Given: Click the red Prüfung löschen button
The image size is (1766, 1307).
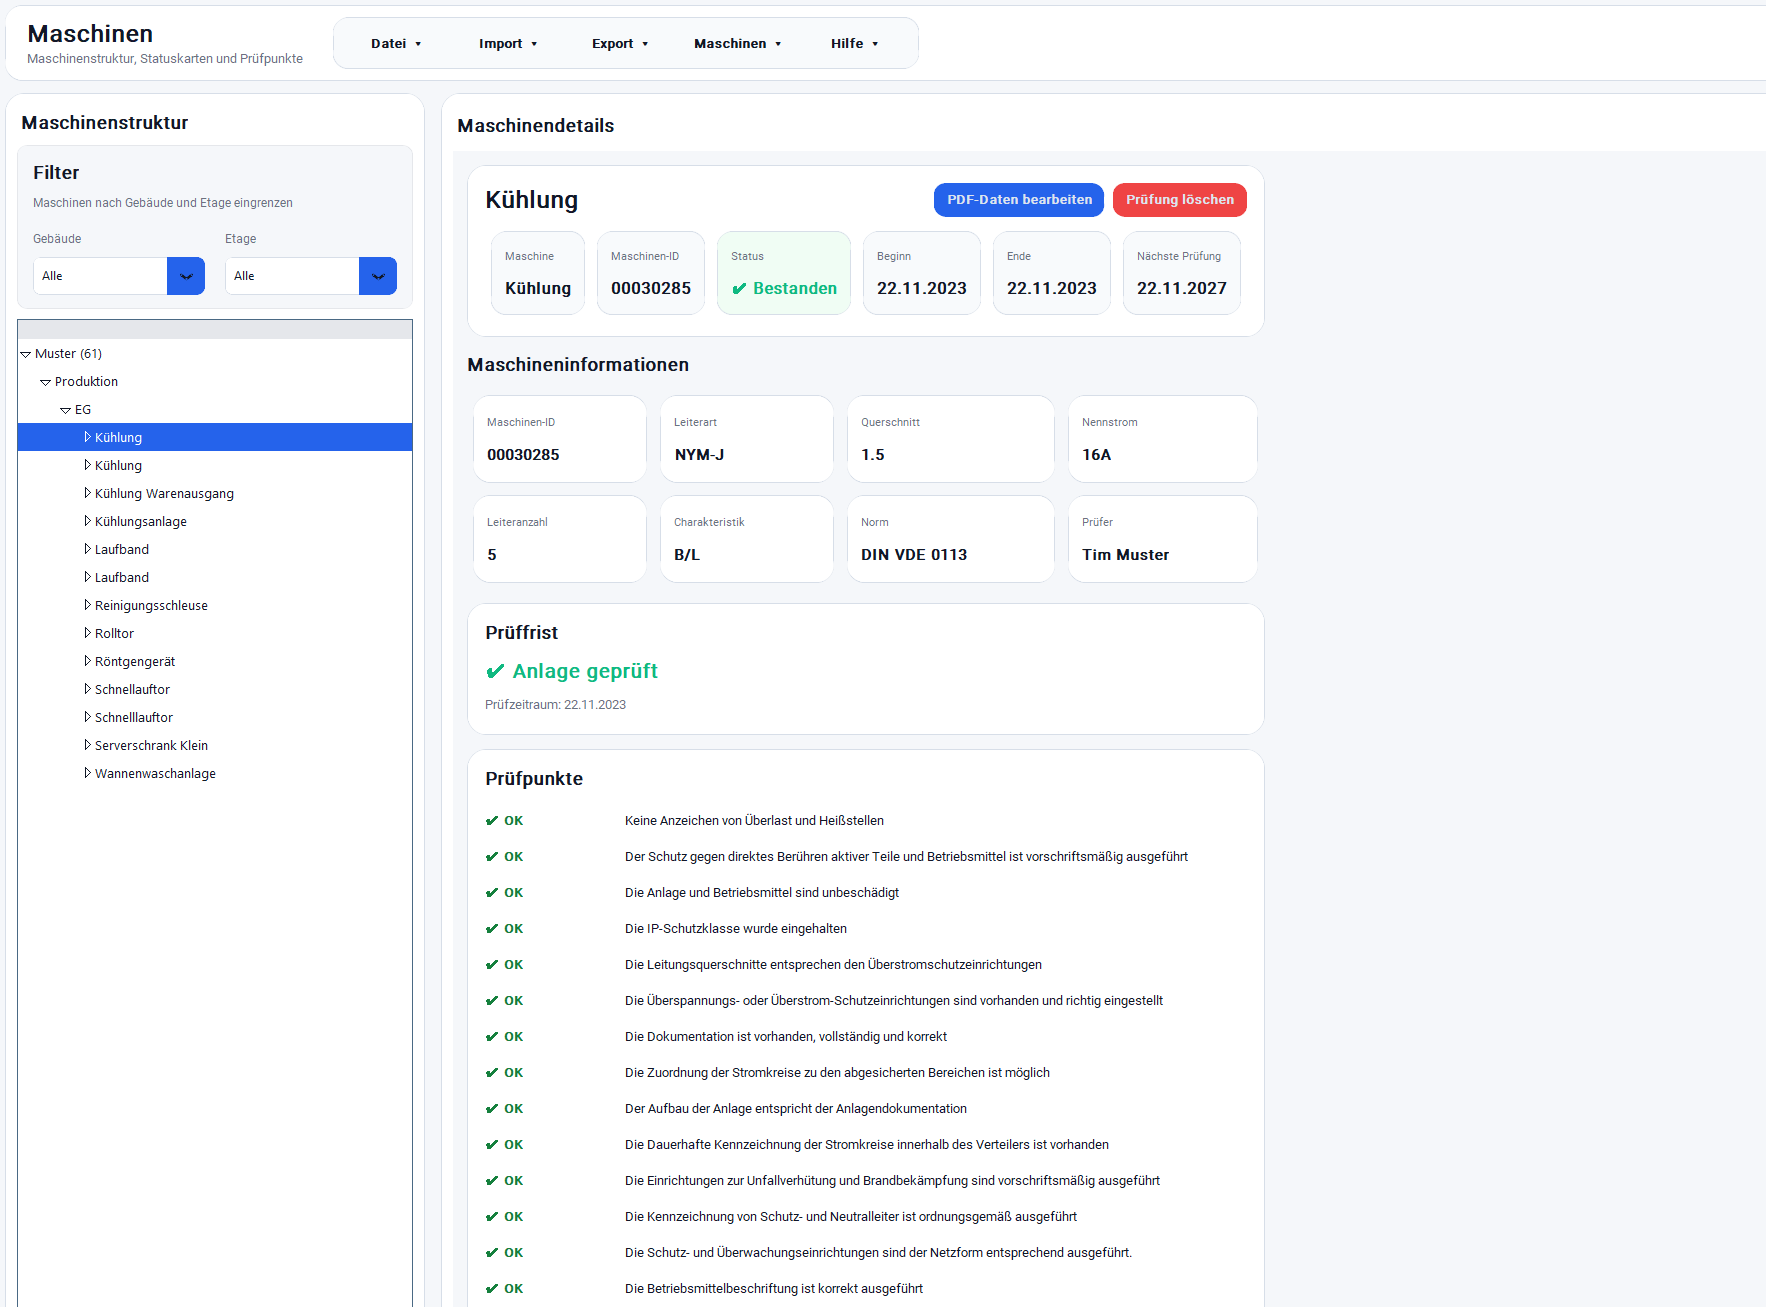Looking at the screenshot, I should 1179,200.
